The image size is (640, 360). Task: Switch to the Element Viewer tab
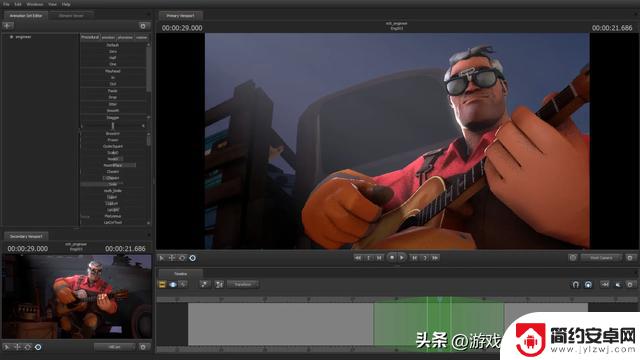coord(71,16)
